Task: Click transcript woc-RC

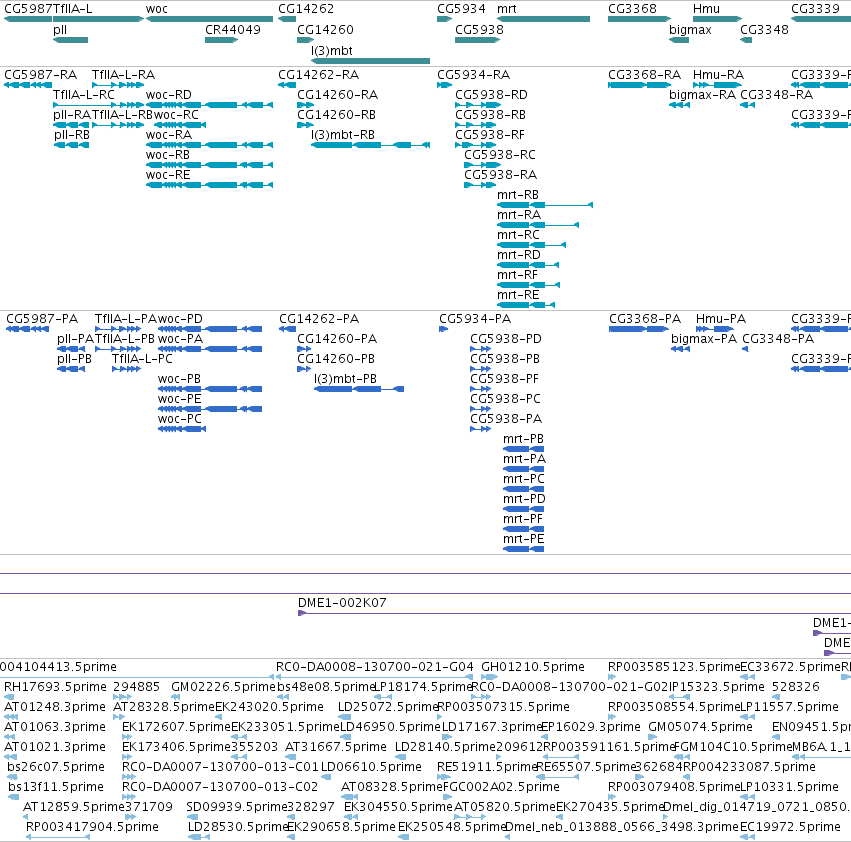Action: 180,125
